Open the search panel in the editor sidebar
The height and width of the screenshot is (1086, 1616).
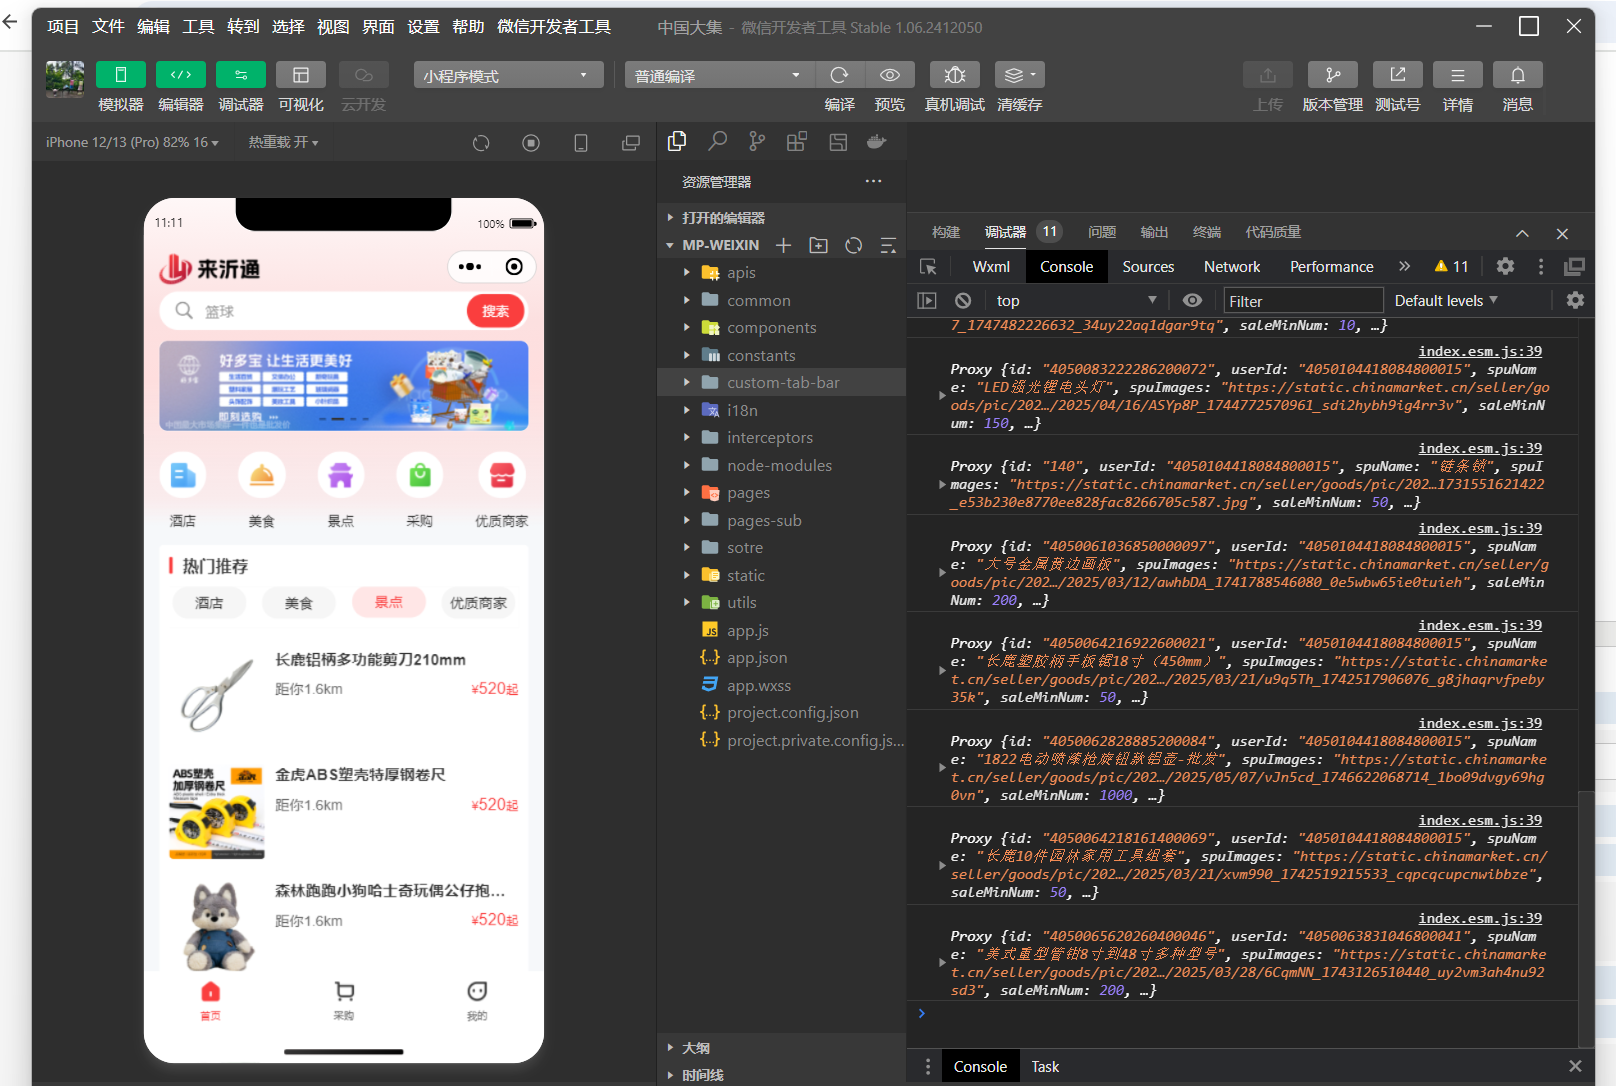[x=717, y=142]
